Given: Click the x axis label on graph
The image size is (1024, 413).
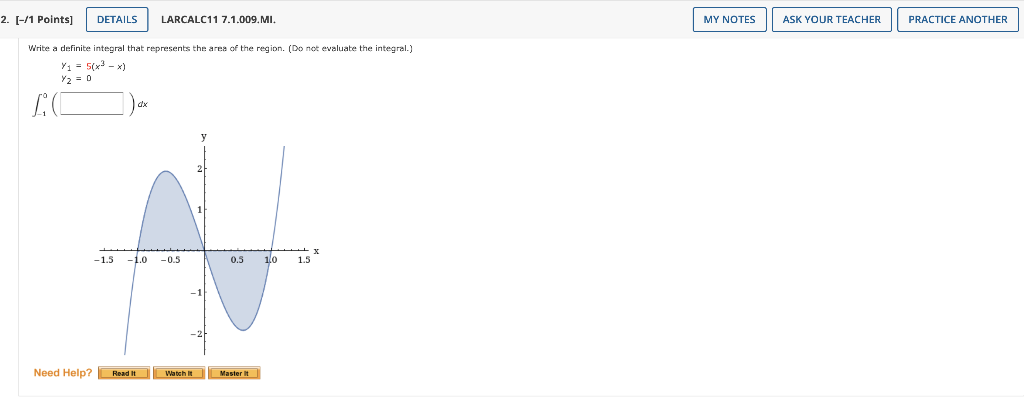Looking at the screenshot, I should click(316, 250).
